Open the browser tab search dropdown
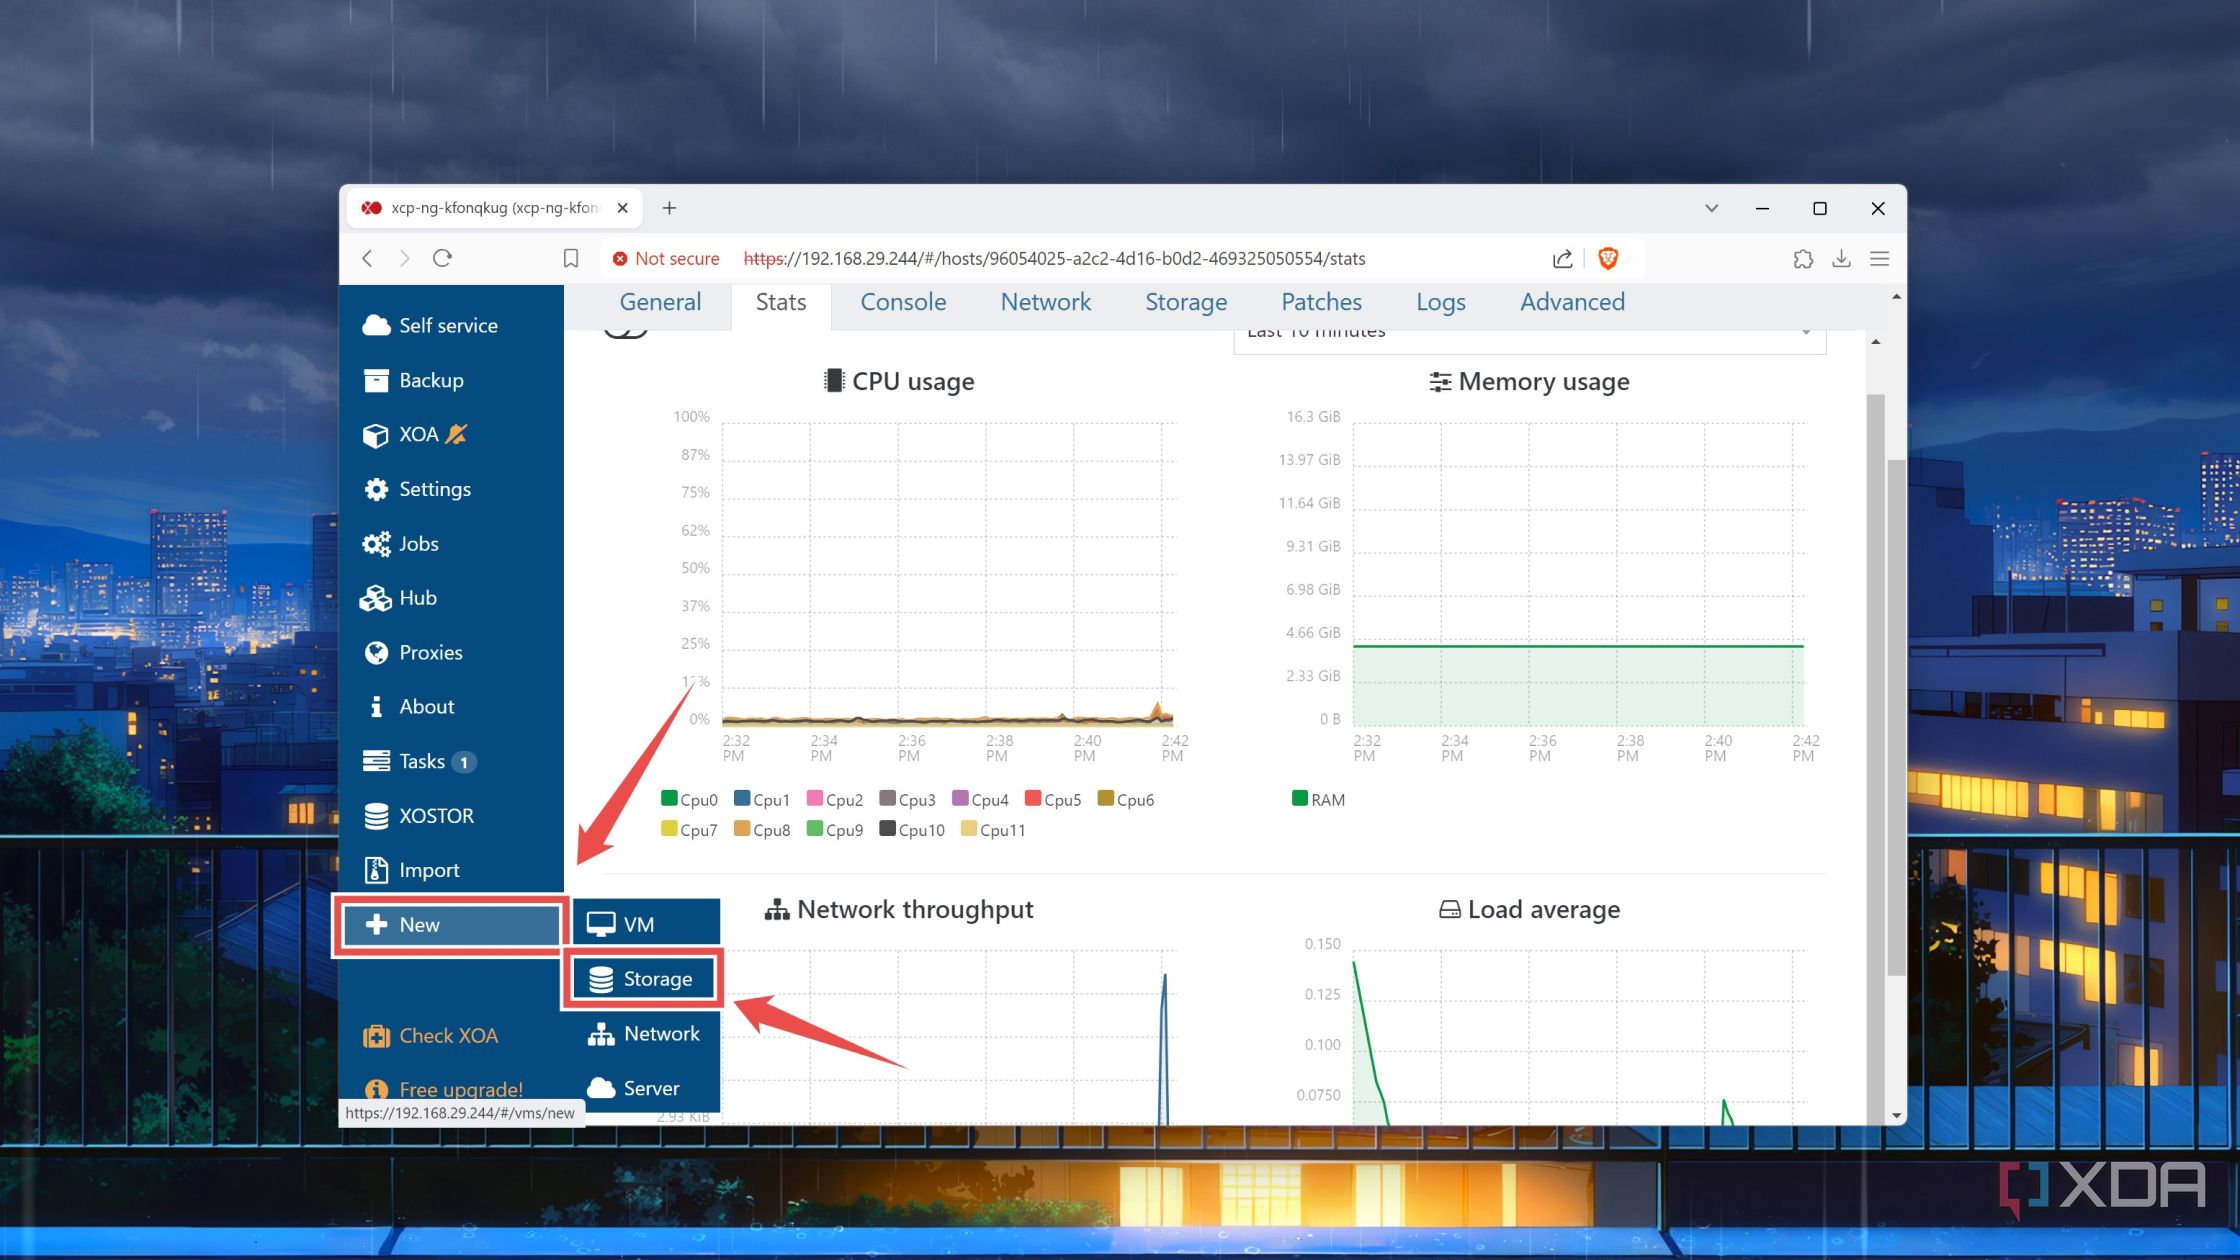This screenshot has width=2240, height=1260. pyautogui.click(x=1711, y=208)
